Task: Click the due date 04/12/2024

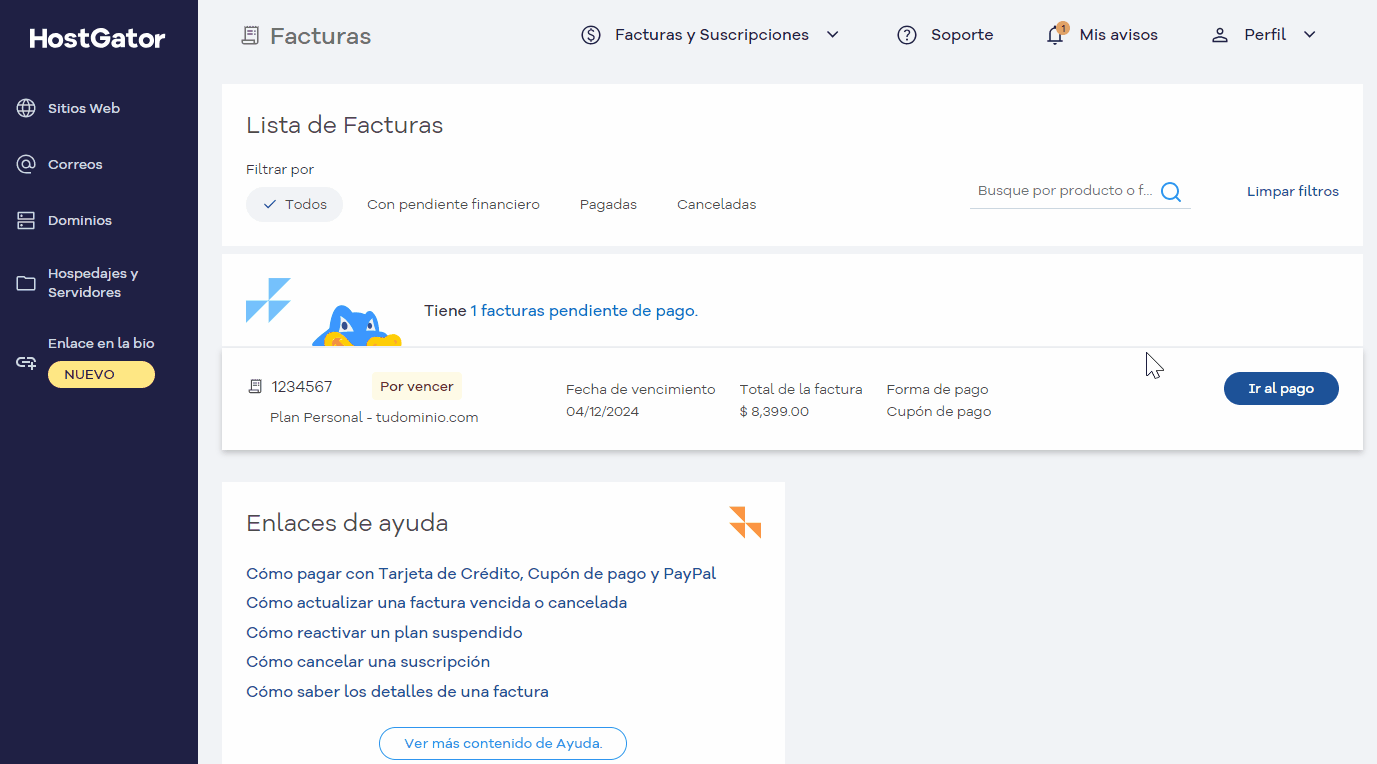Action: pyautogui.click(x=602, y=411)
